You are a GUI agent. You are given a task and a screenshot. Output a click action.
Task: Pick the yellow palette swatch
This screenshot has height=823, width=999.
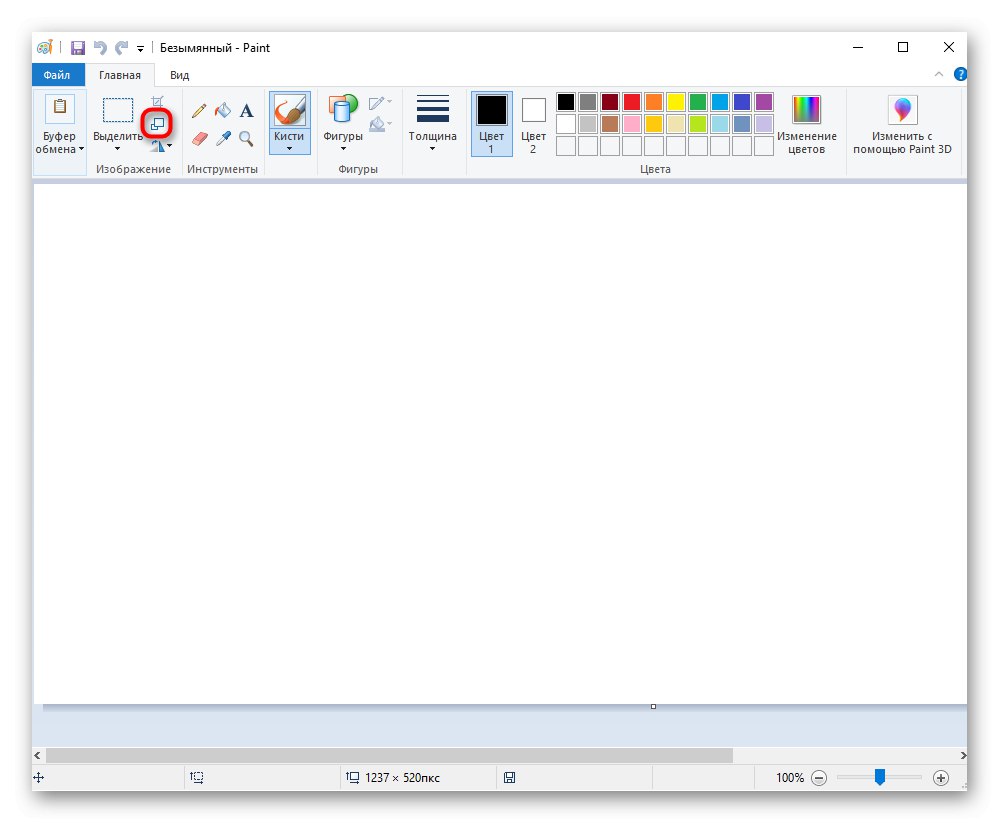676,102
